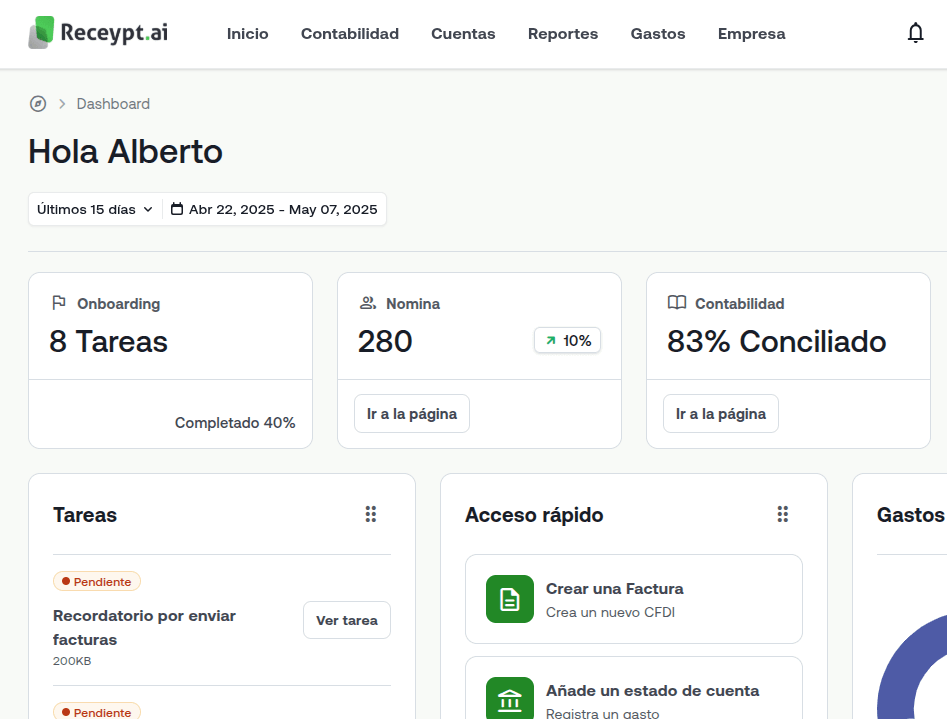Click the Tareas panel title
This screenshot has height=719, width=947.
[85, 515]
